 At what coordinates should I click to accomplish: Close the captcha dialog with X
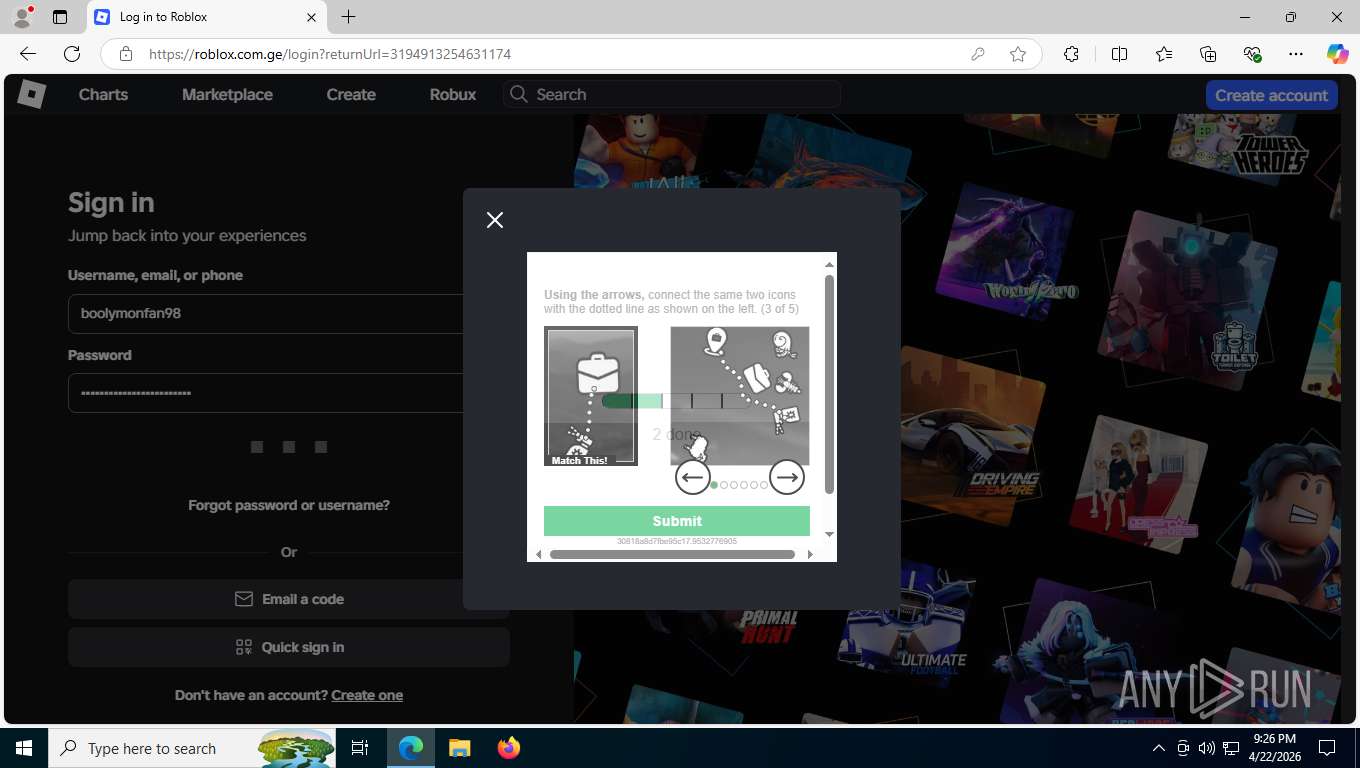coord(495,220)
